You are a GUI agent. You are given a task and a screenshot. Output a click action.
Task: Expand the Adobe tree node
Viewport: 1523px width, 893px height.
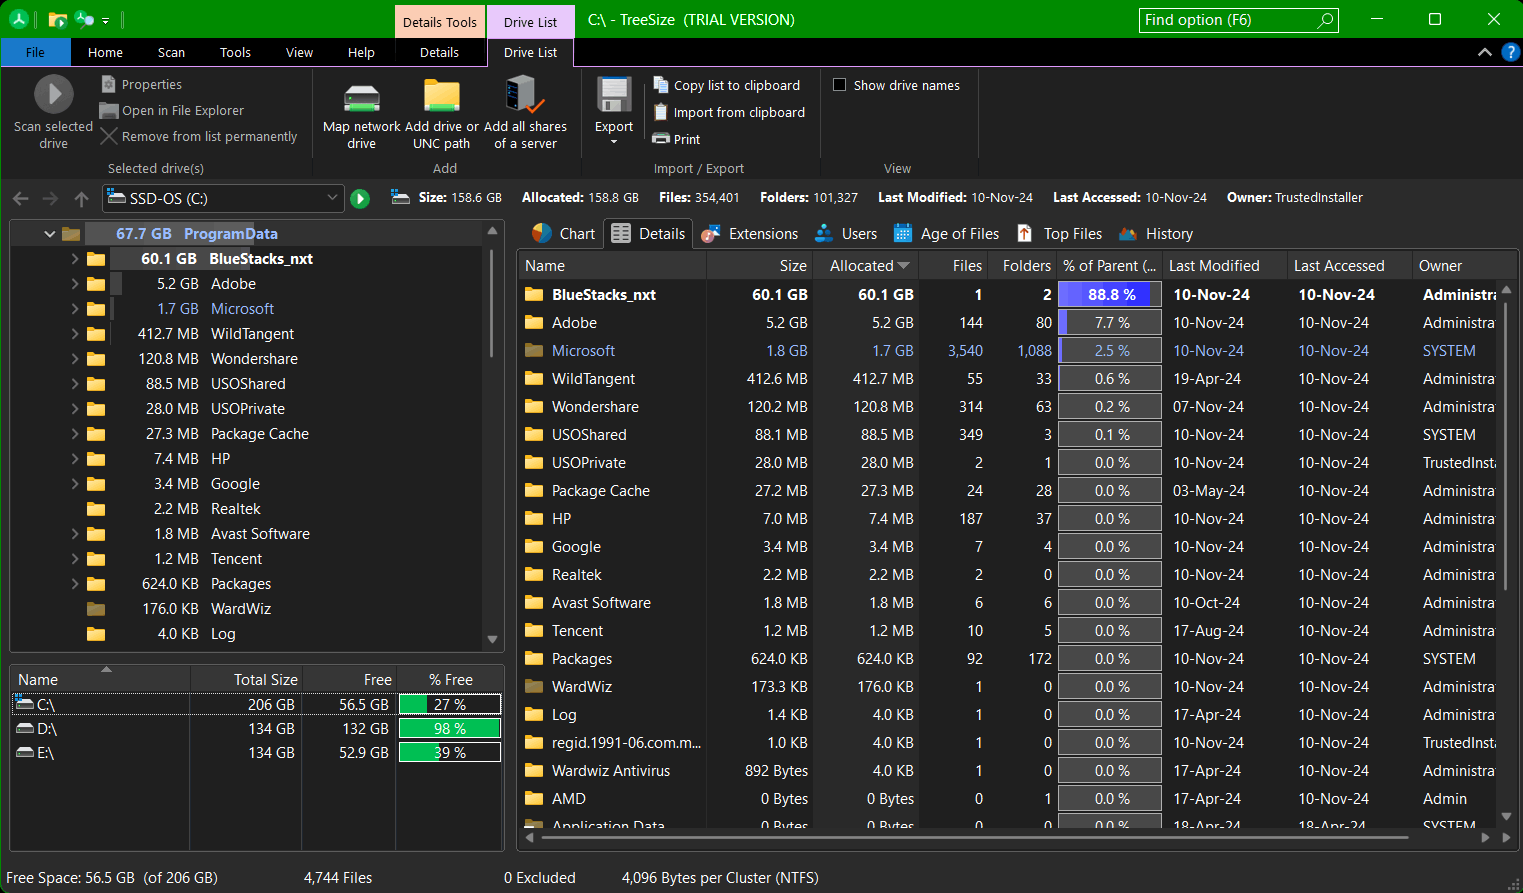pyautogui.click(x=74, y=284)
